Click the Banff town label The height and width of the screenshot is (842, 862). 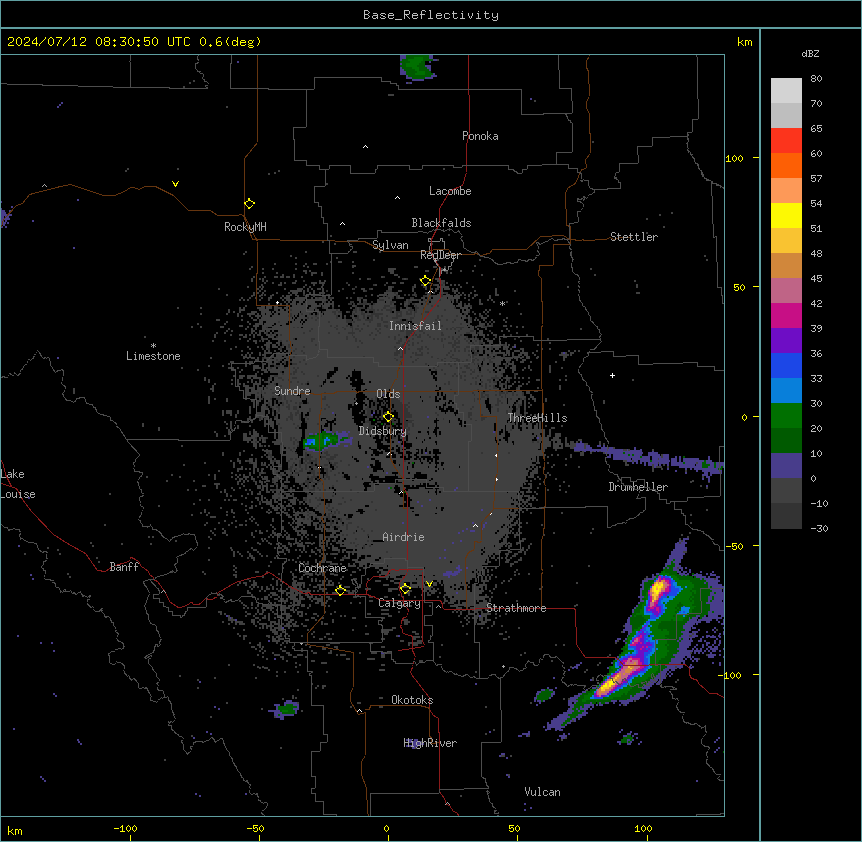click(124, 567)
